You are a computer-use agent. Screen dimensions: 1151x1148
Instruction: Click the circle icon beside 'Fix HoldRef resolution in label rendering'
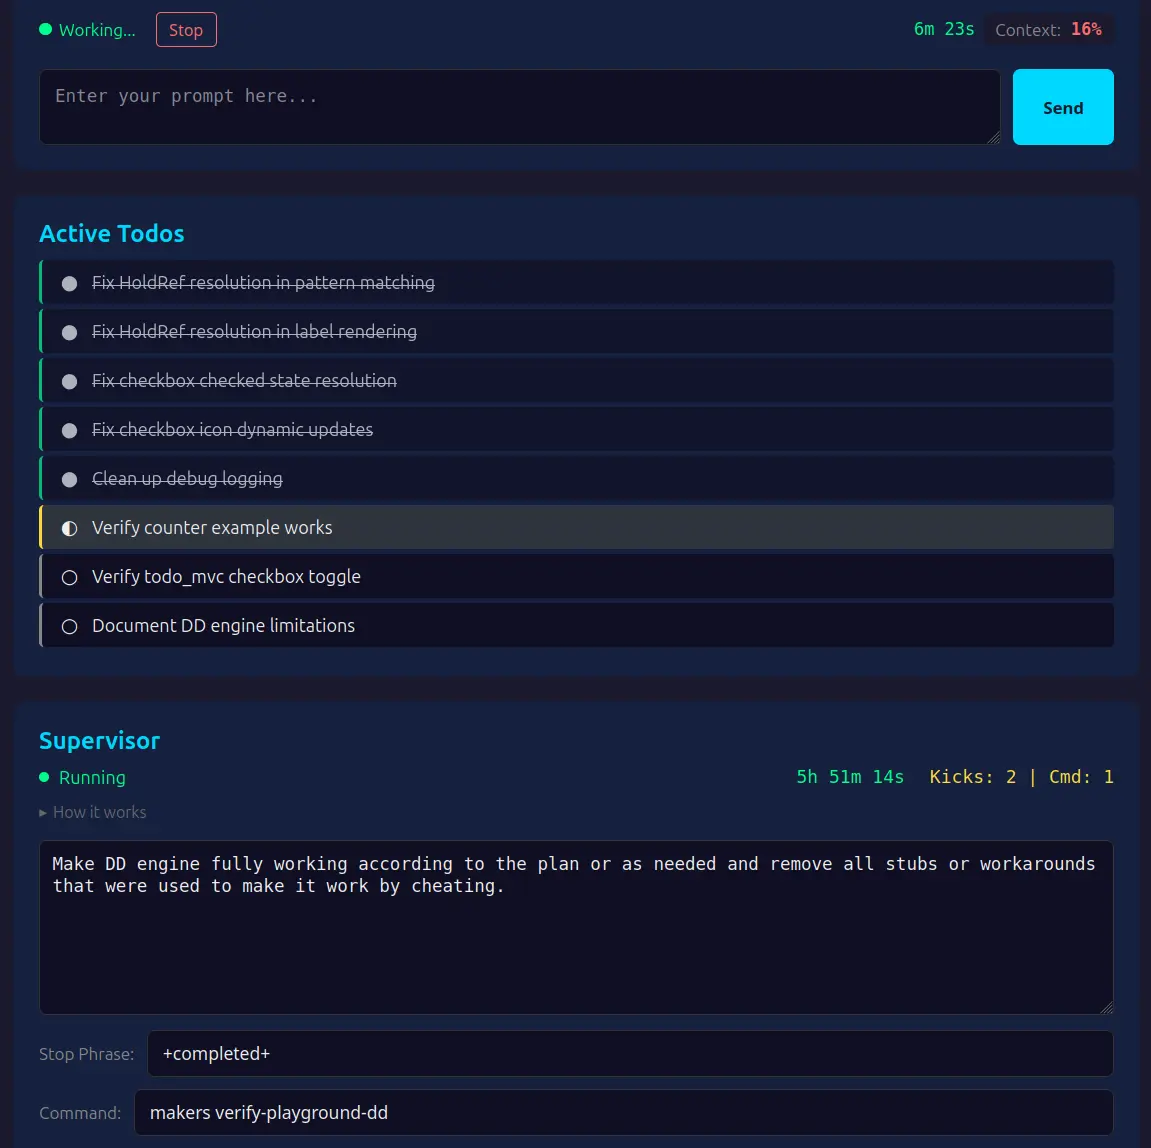(69, 332)
